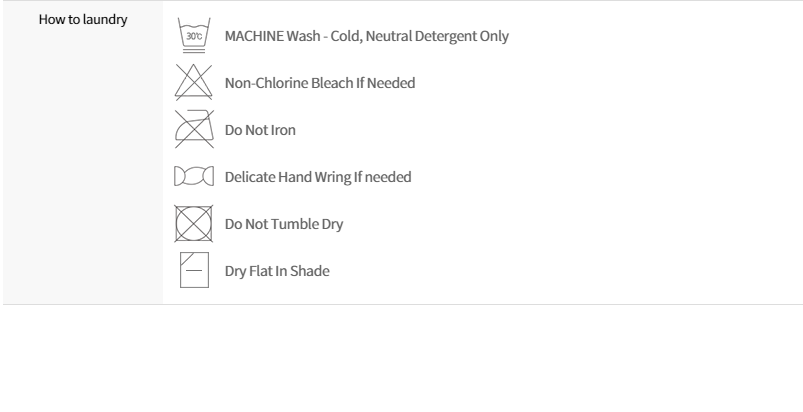Image resolution: width=803 pixels, height=412 pixels.
Task: Select the "Neutral Detergent Only" phrase
Action: click(443, 37)
